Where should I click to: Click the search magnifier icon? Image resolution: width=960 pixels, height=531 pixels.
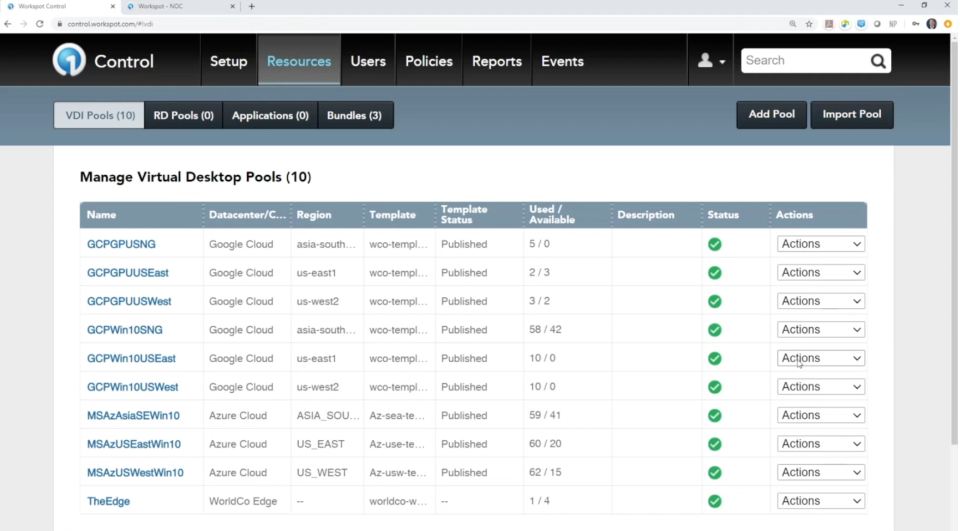878,61
